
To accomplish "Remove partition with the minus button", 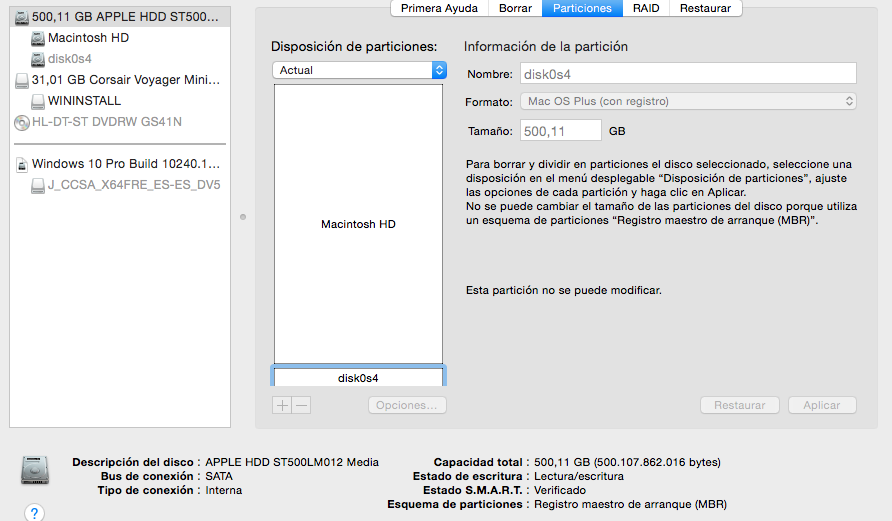I will tap(302, 405).
